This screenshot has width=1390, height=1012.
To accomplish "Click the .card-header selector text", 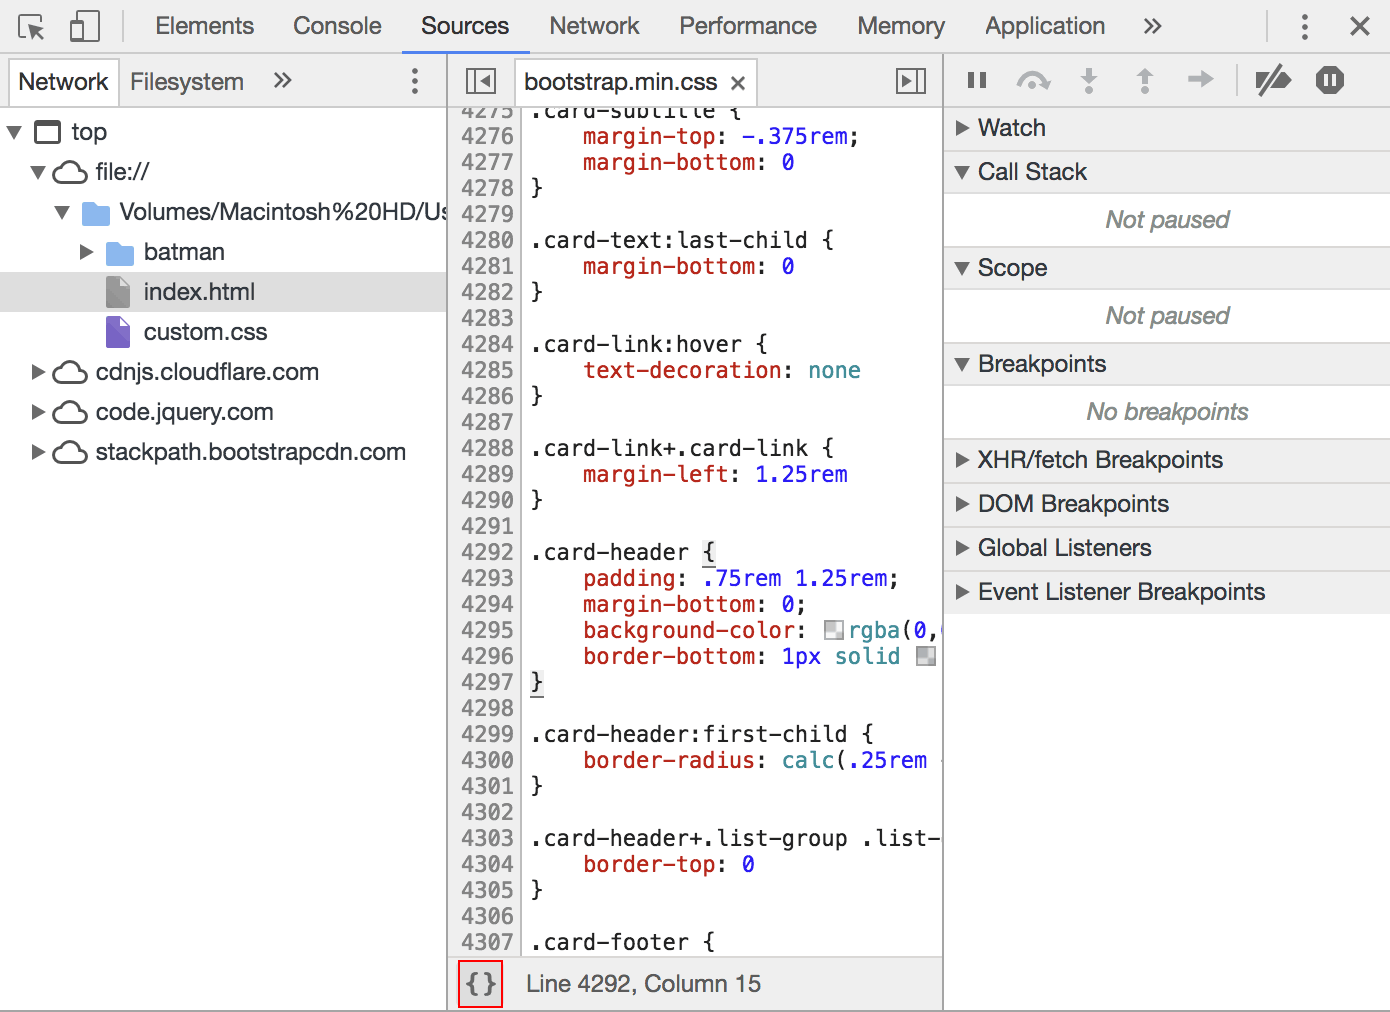I will [x=610, y=552].
